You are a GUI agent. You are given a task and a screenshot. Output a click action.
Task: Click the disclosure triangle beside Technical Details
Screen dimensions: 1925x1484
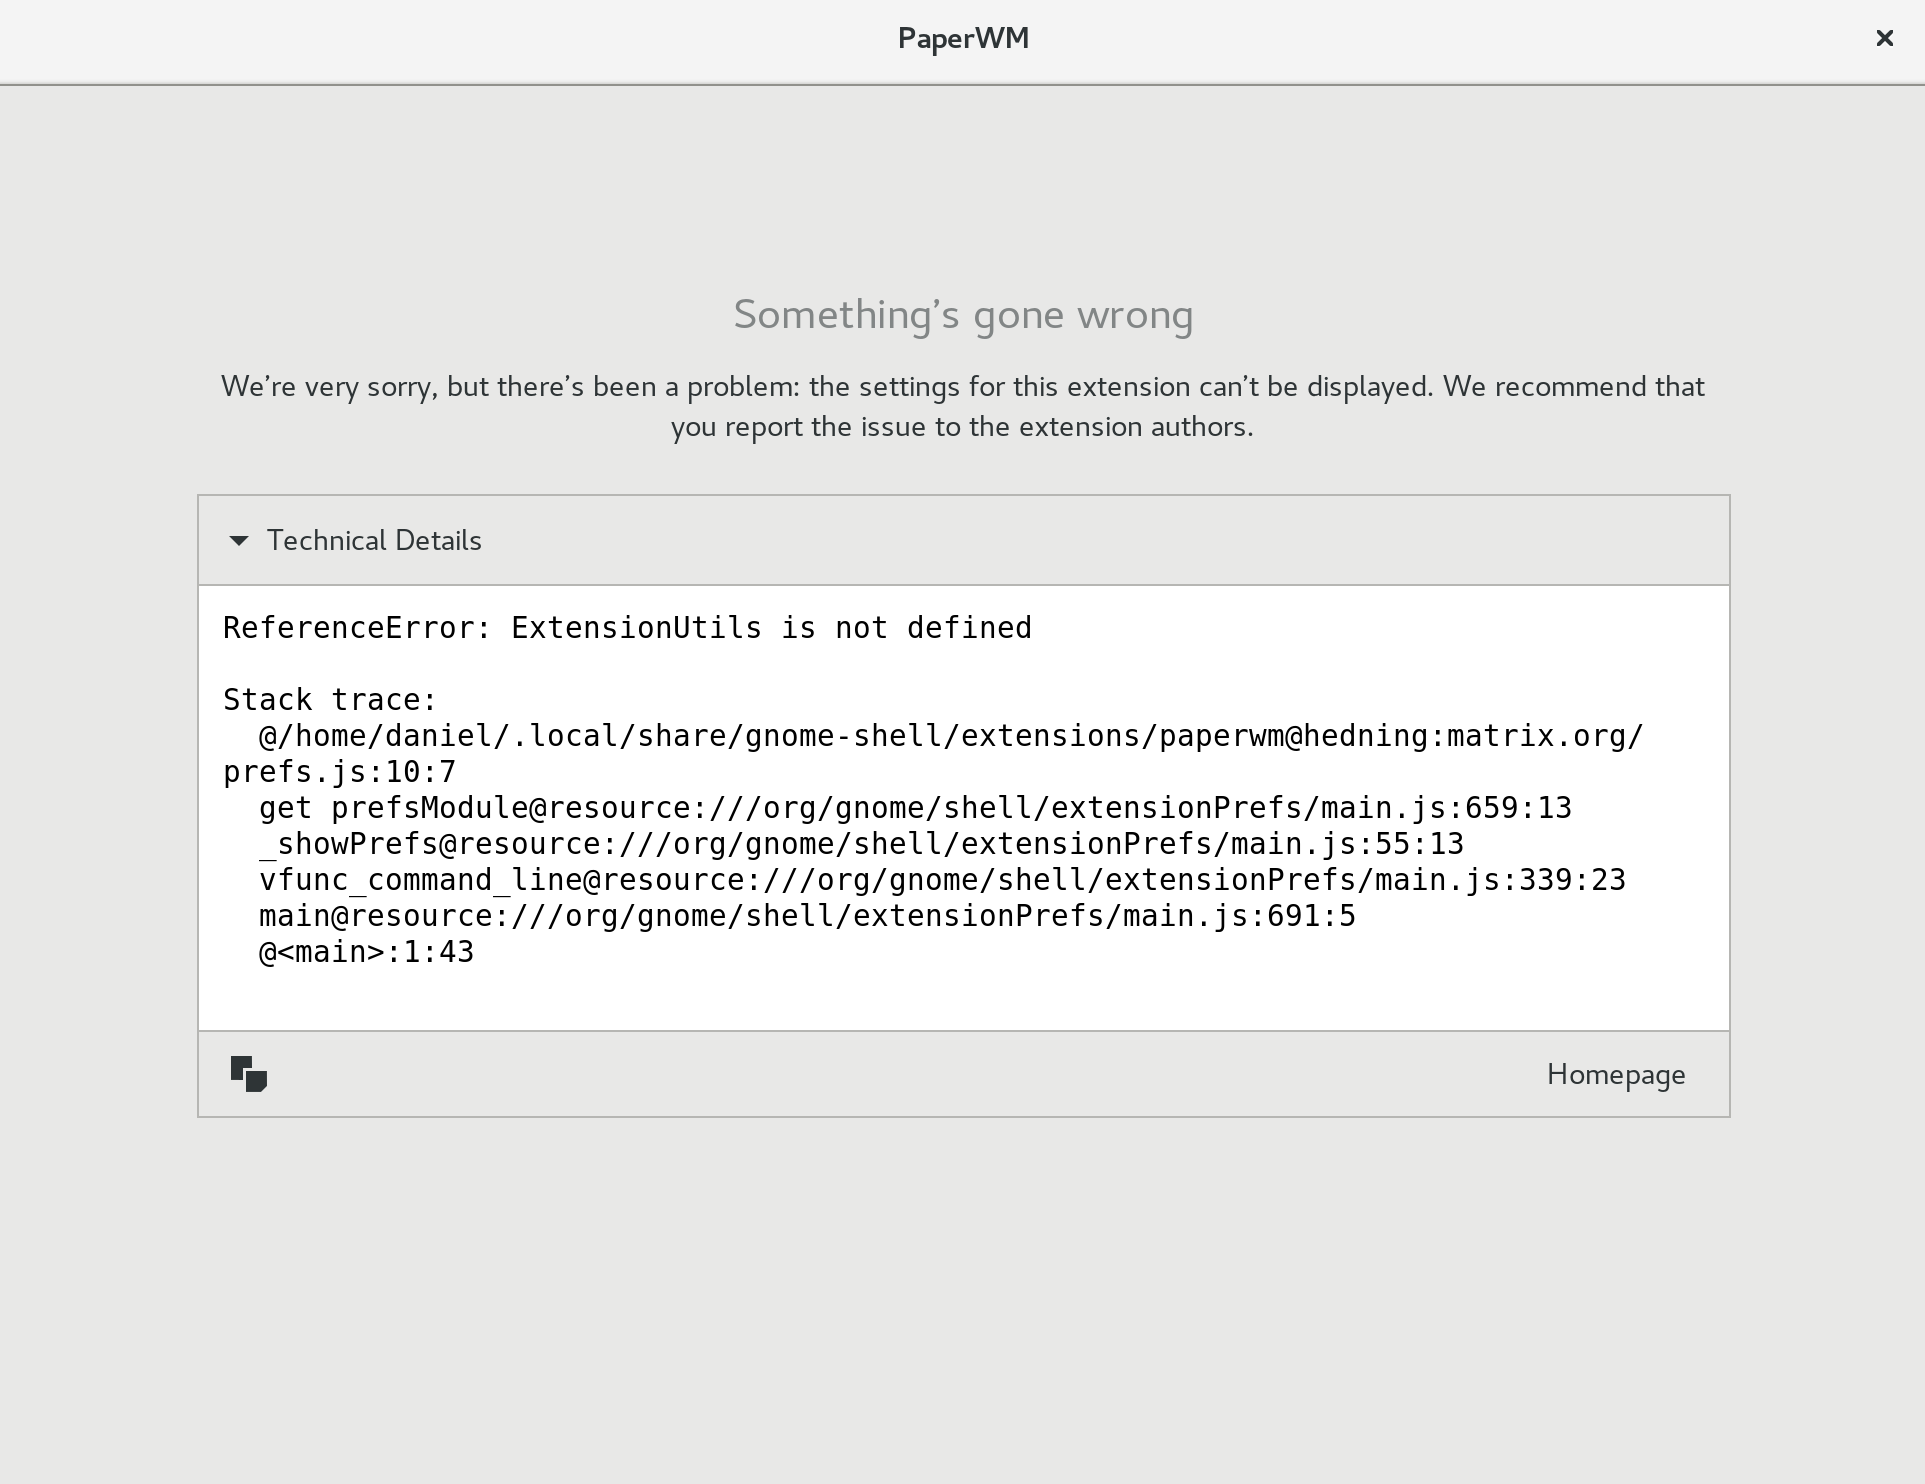coord(238,541)
